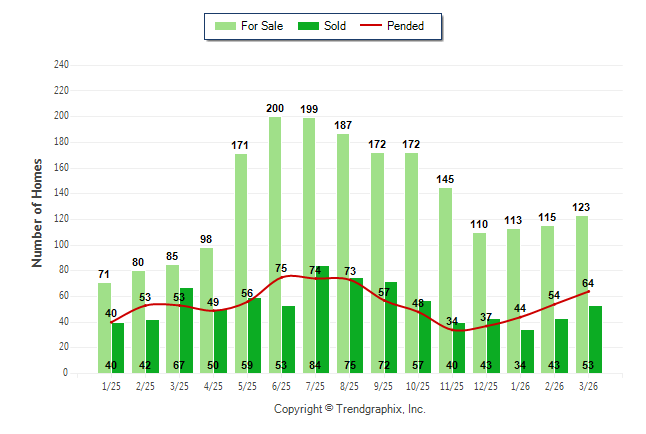Click the Pended line point 75 at 6/25

[282, 276]
